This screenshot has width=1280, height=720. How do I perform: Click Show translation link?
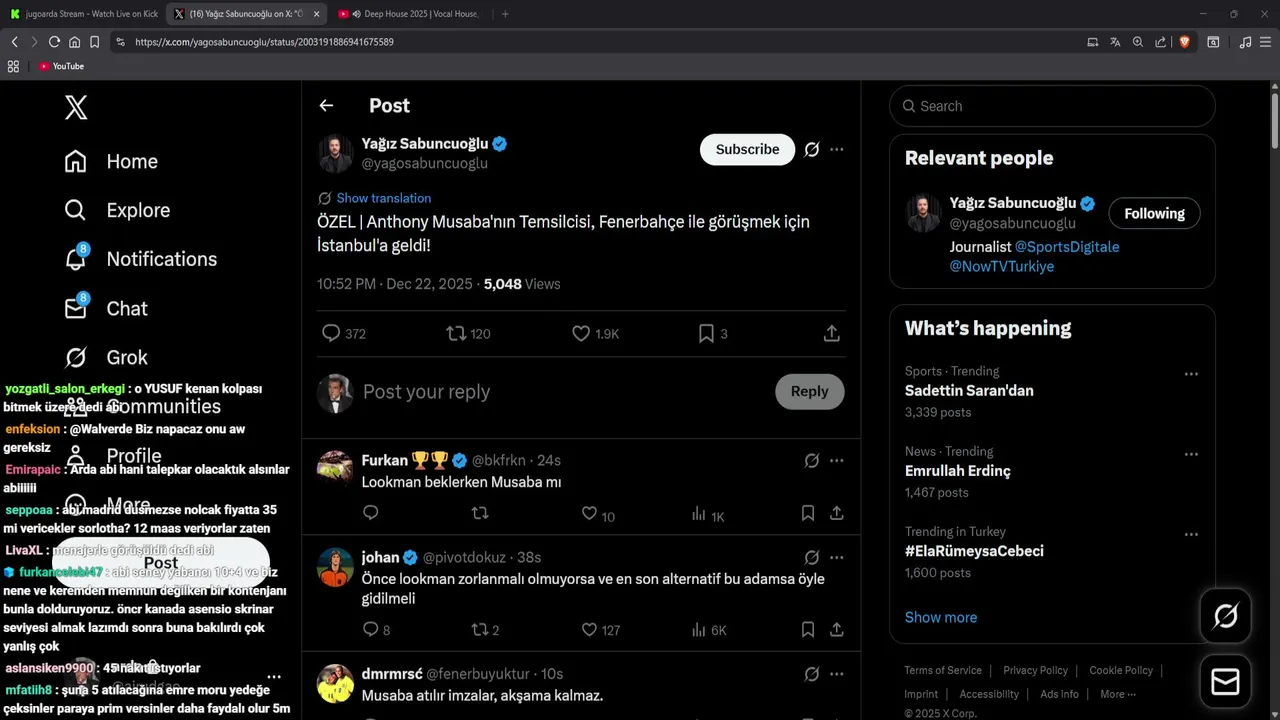click(x=384, y=198)
